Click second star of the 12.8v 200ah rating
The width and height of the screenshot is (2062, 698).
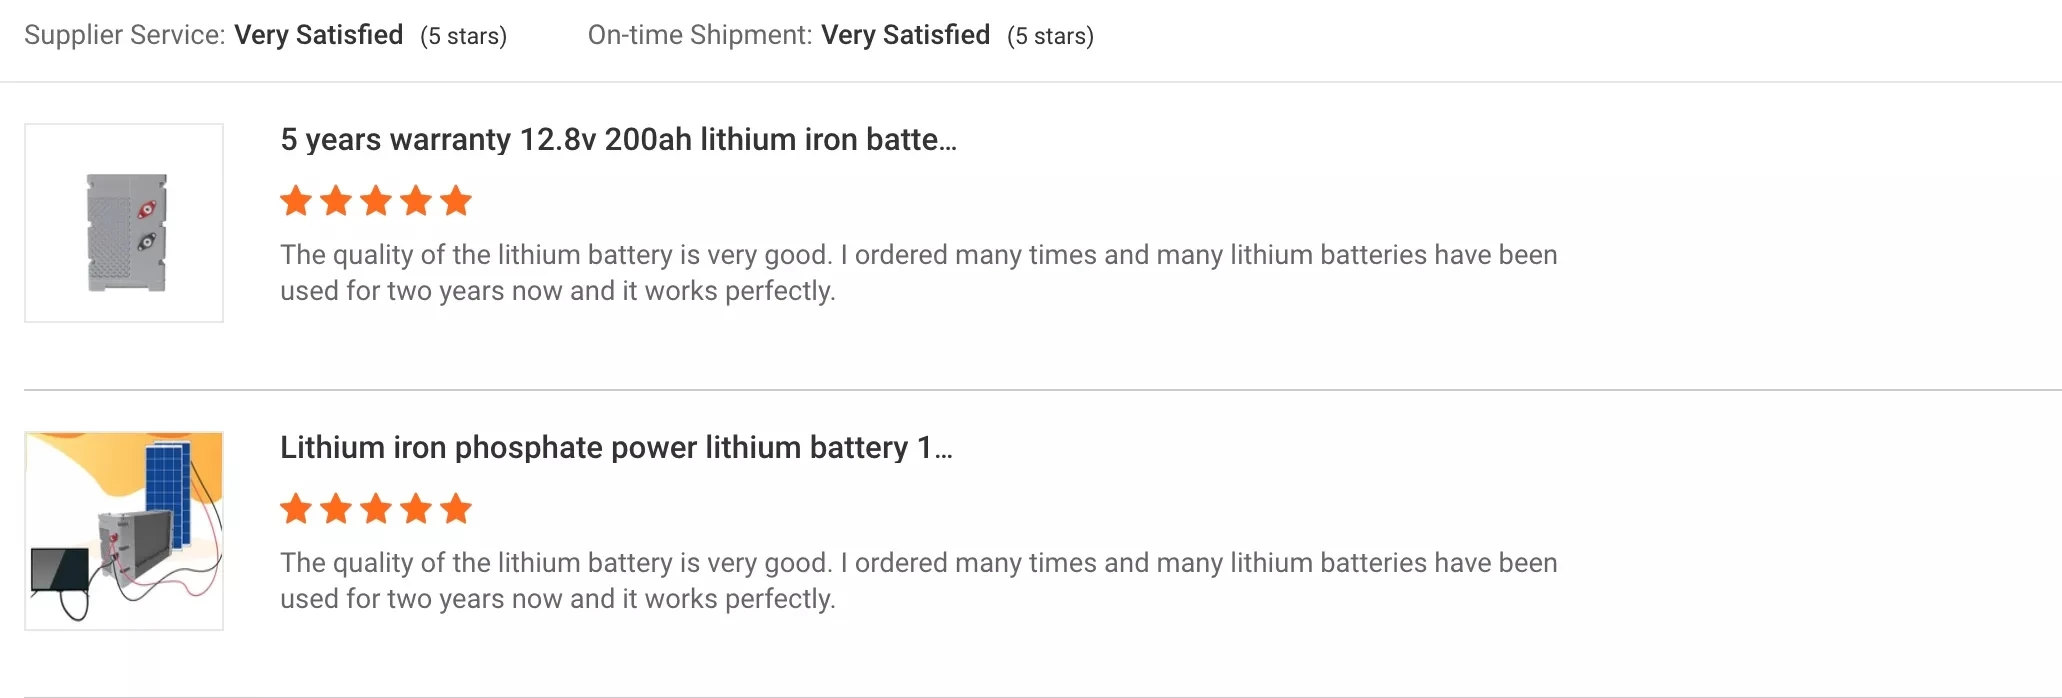pos(336,201)
